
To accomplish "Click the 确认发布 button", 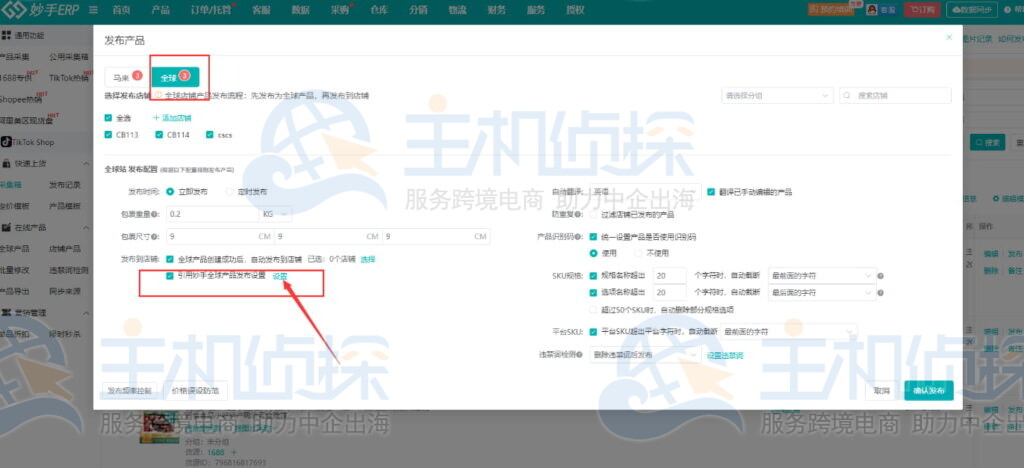I will click(929, 390).
